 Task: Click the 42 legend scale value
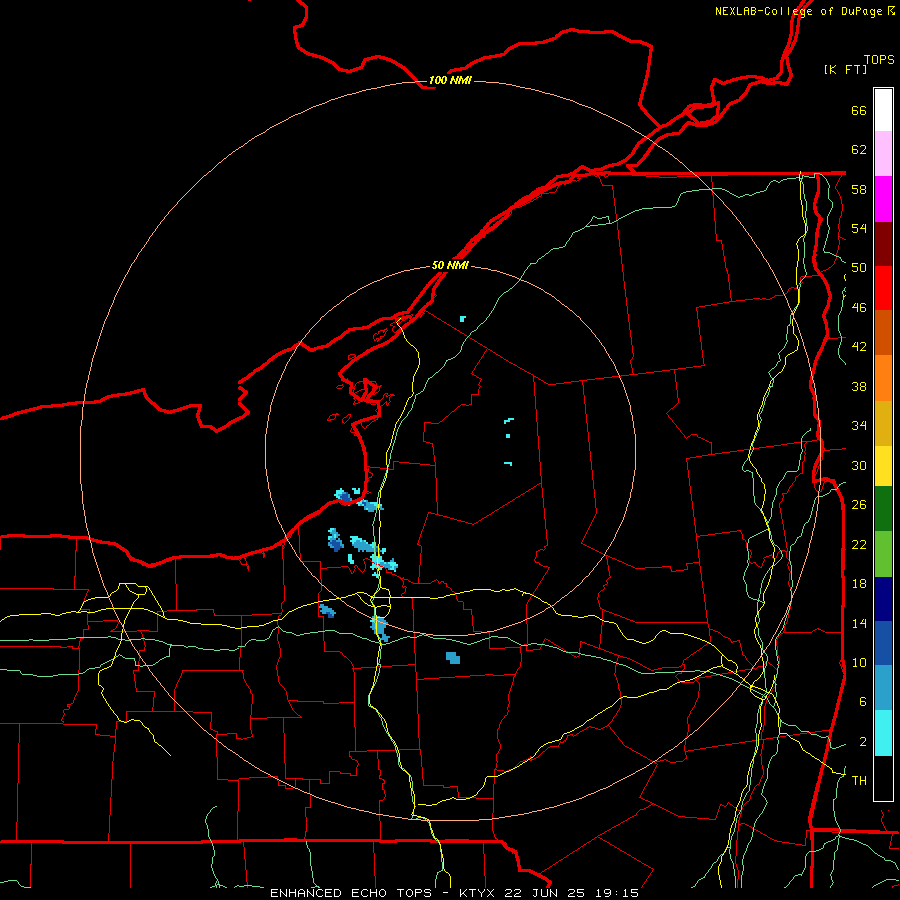tap(859, 347)
